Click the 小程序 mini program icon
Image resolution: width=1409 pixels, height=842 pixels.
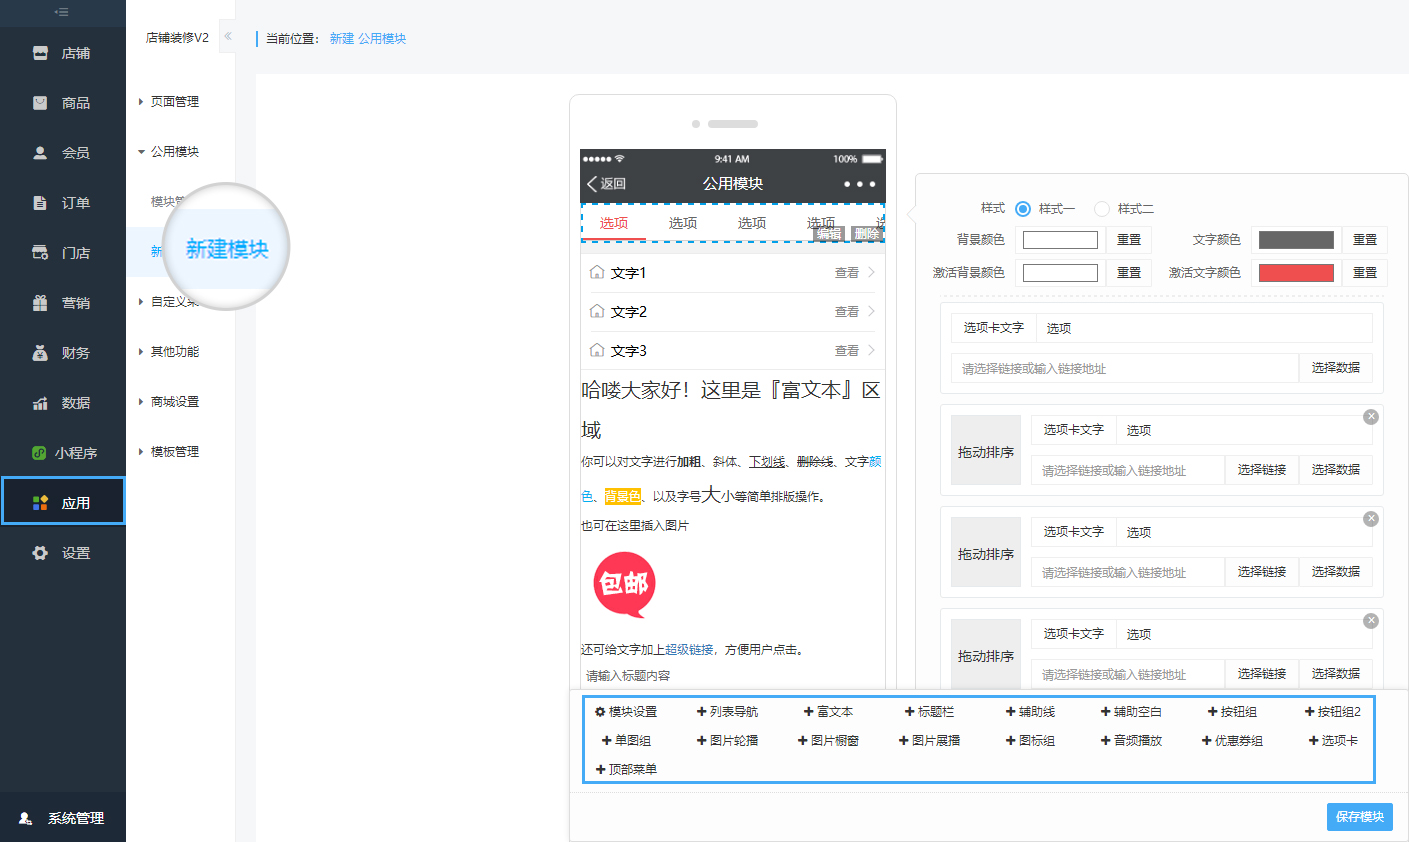39,453
